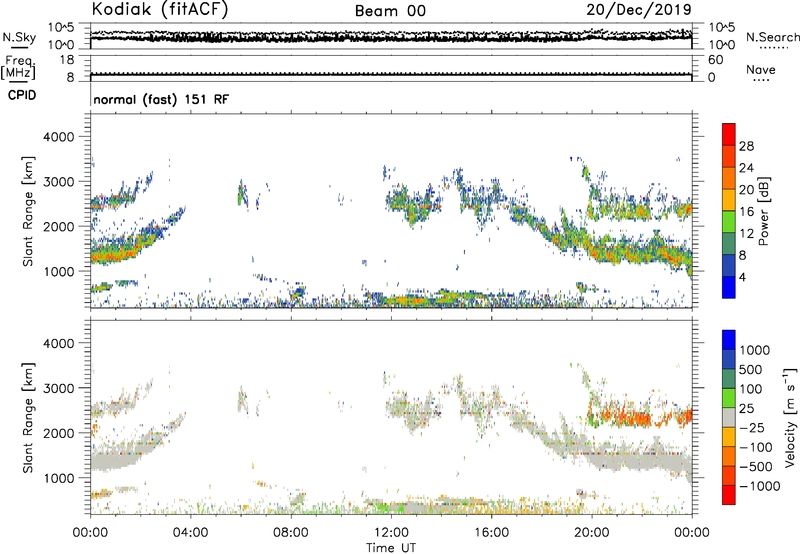Image resolution: width=800 pixels, height=554 pixels.
Task: Click the "2000" tick on the Velocity panel
Action: click(x=58, y=433)
